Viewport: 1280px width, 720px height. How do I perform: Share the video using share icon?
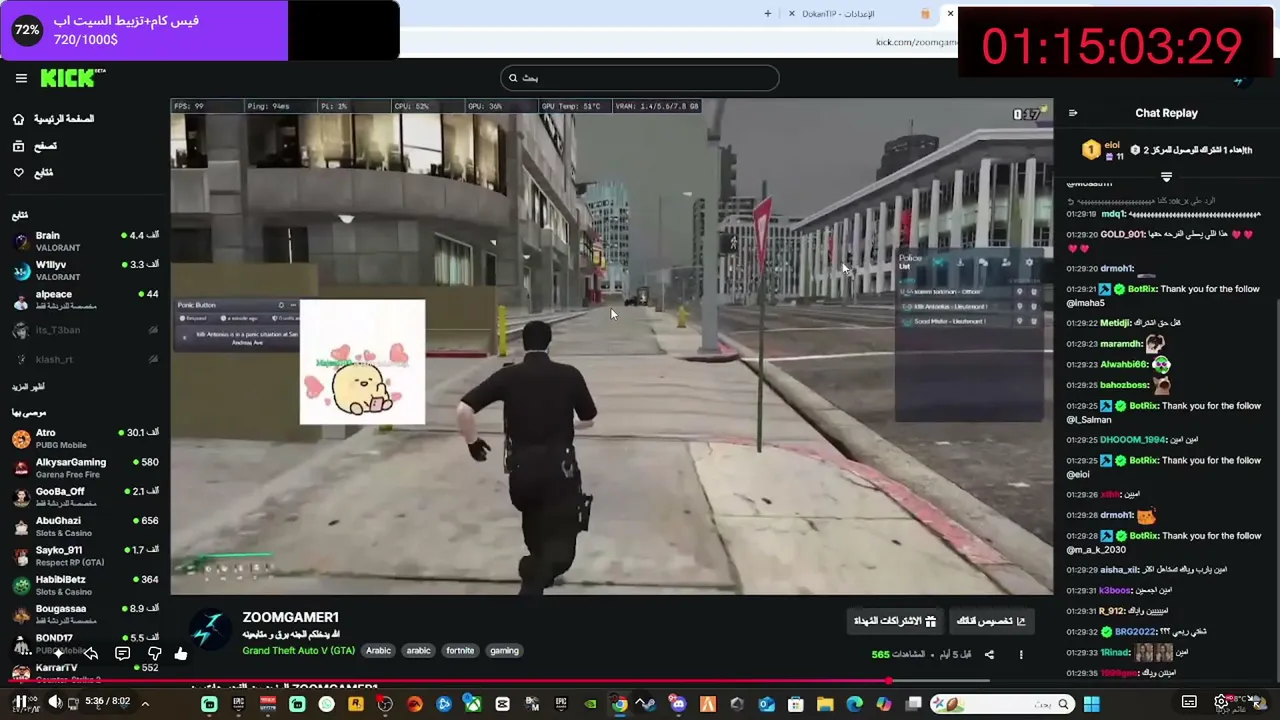989,655
